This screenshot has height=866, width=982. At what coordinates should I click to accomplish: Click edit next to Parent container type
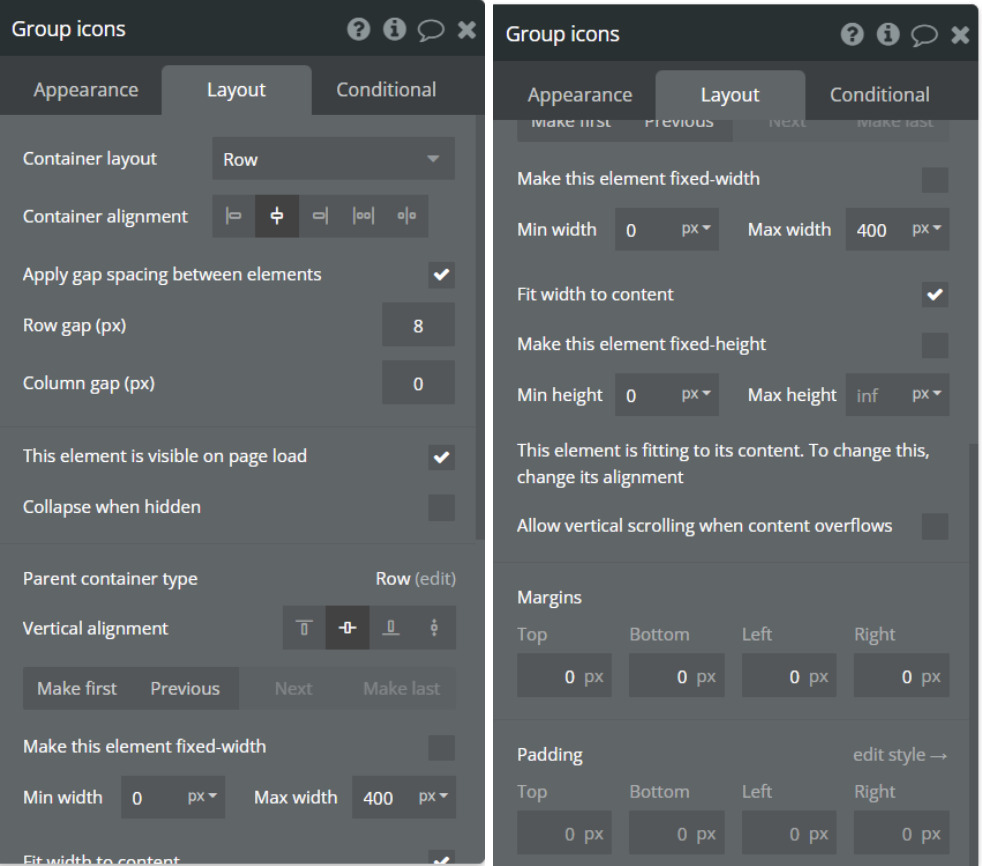pos(435,579)
